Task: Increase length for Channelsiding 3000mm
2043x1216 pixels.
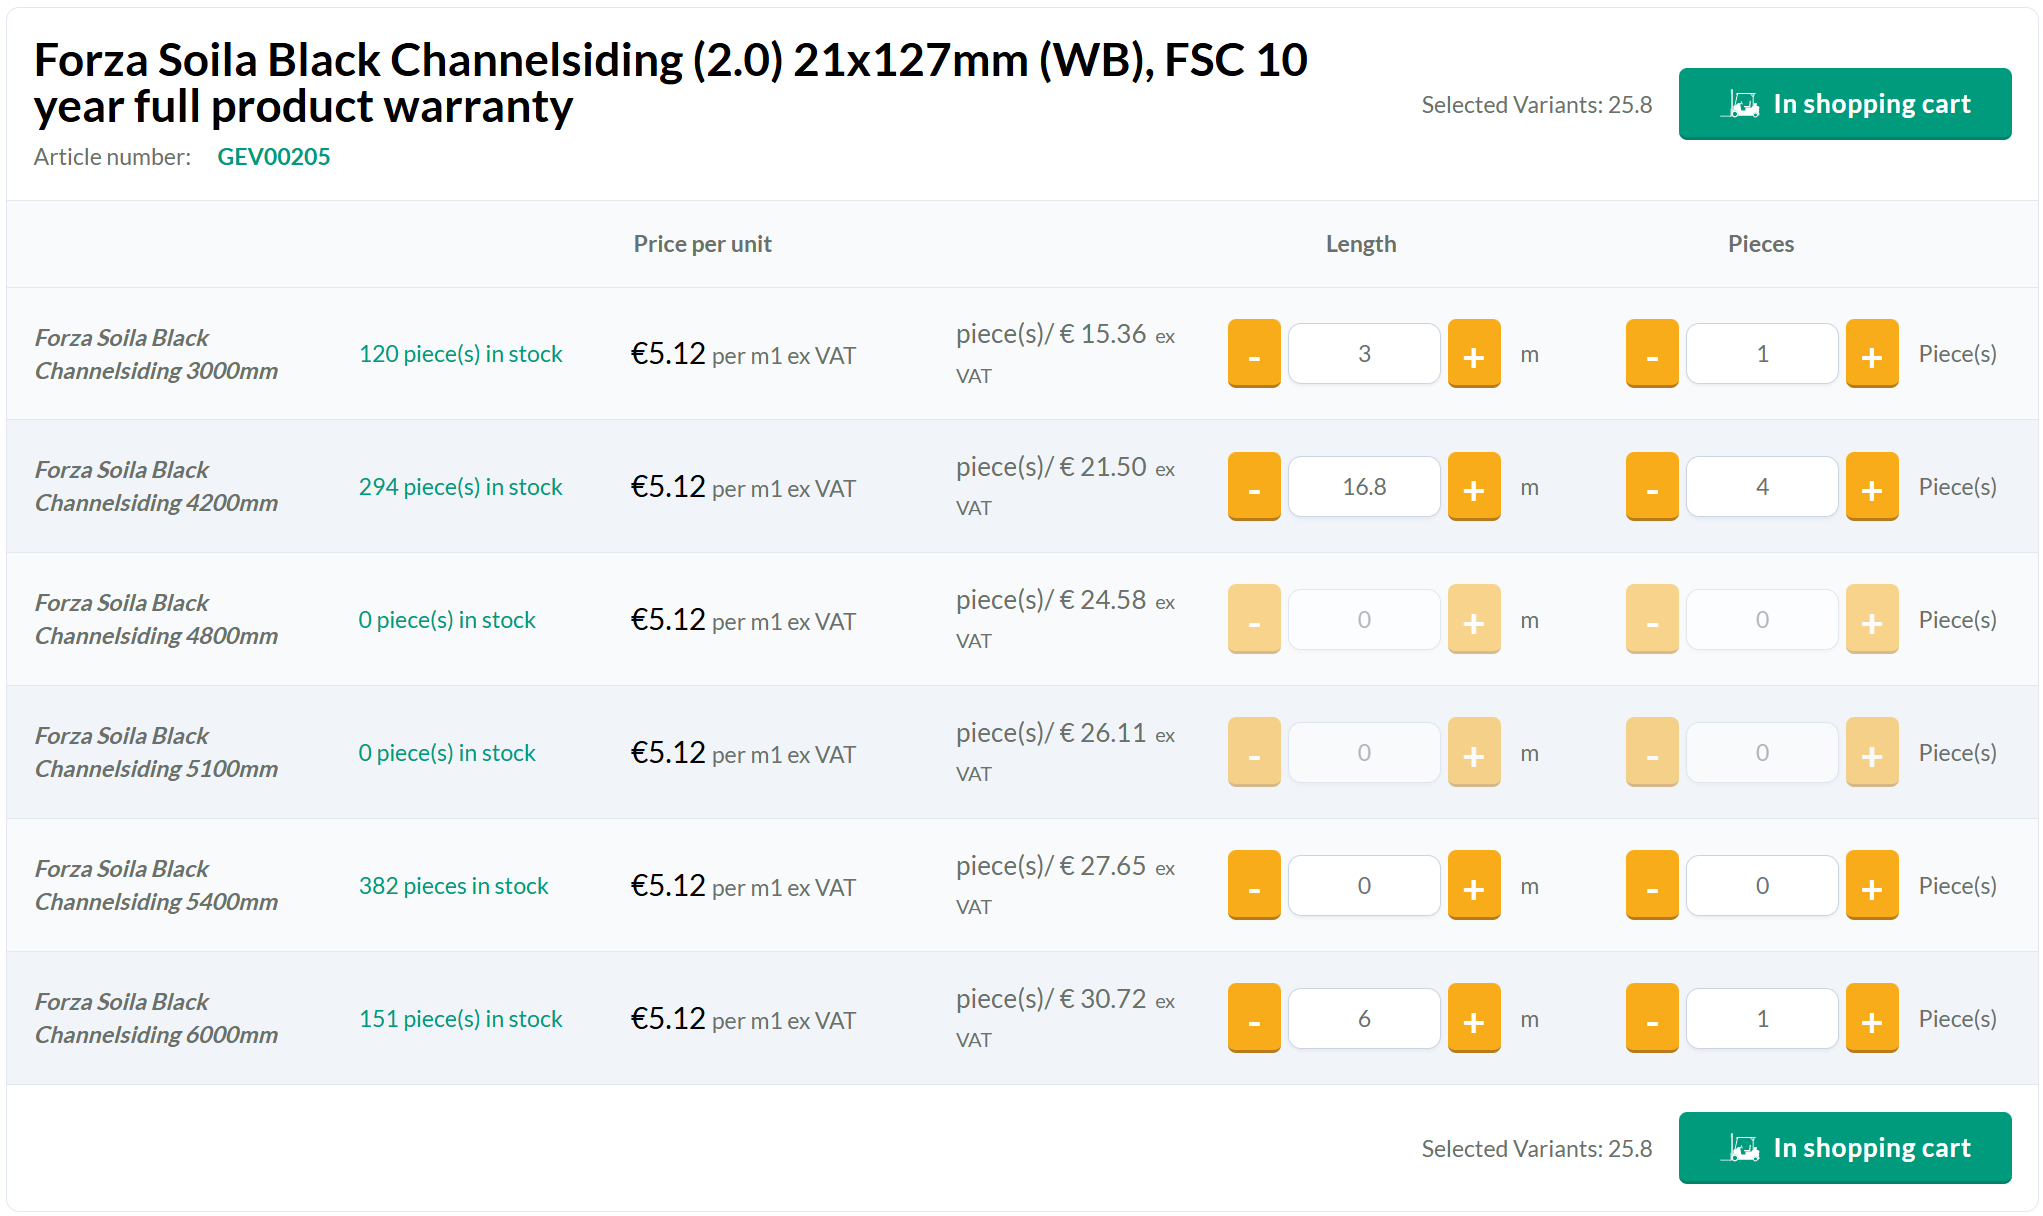Action: point(1473,354)
